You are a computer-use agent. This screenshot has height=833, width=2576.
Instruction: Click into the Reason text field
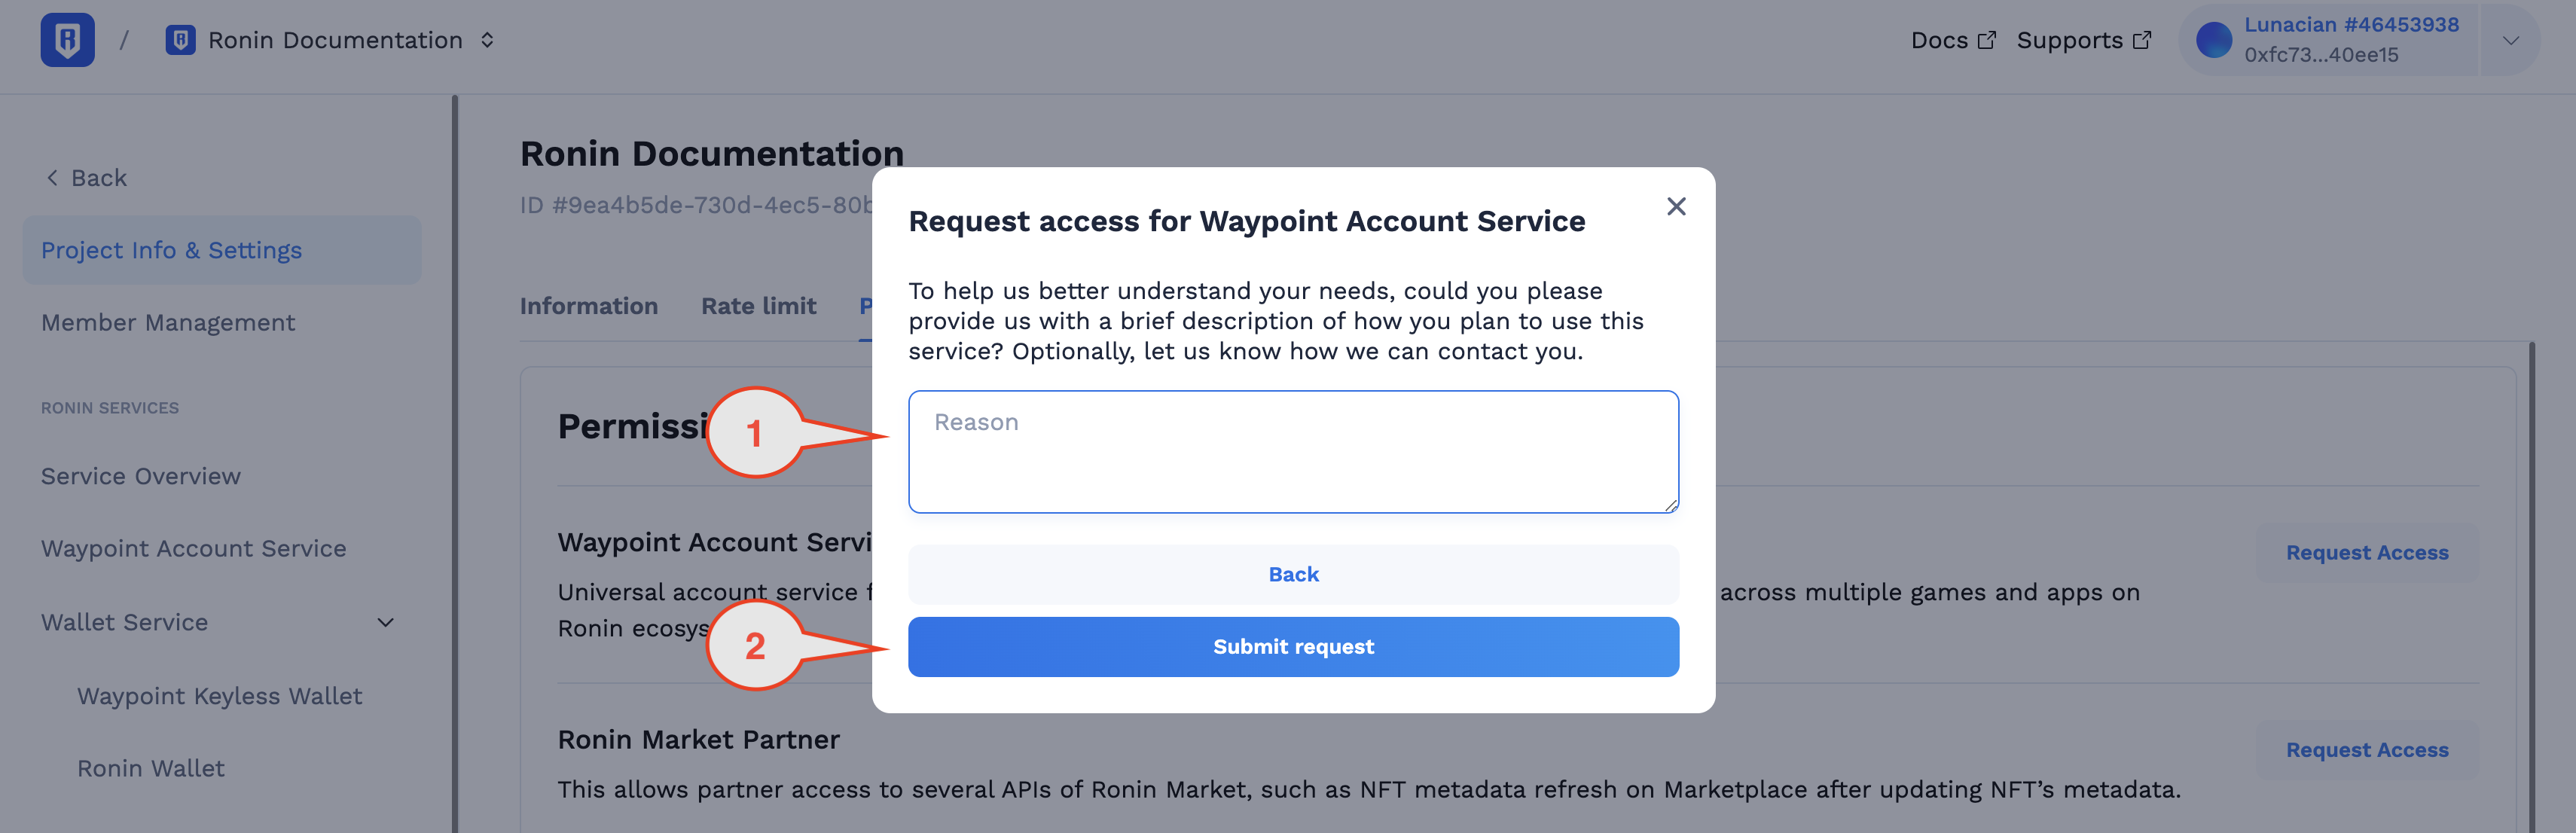point(1293,452)
